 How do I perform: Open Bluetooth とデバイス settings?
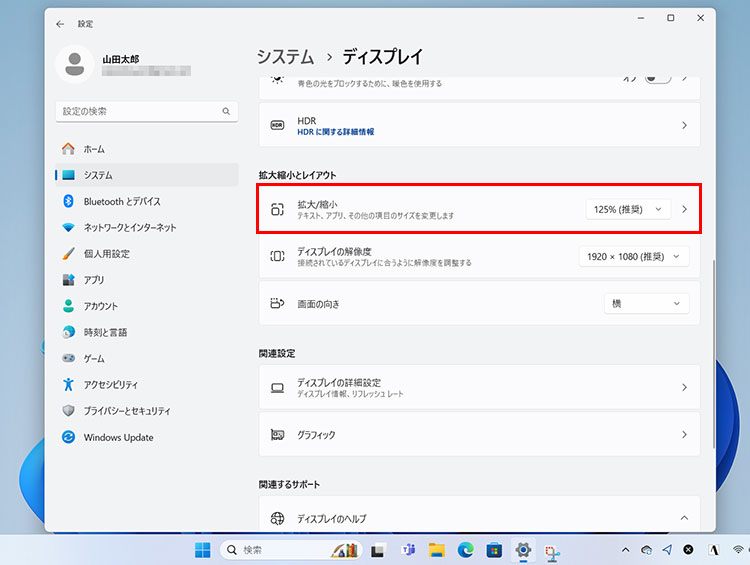point(122,201)
